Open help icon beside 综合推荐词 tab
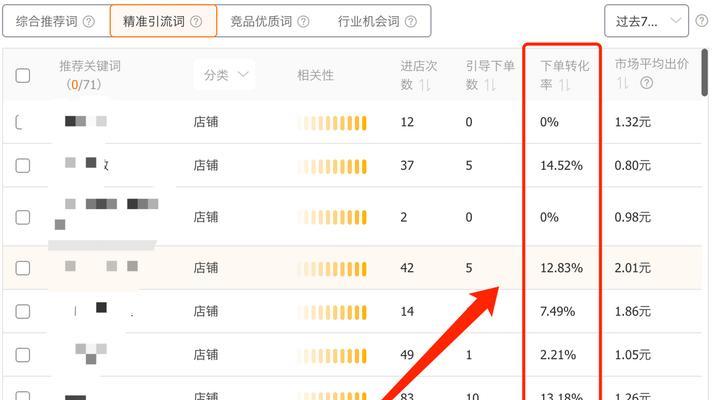Screen dimensions: 715x400 point(89,21)
